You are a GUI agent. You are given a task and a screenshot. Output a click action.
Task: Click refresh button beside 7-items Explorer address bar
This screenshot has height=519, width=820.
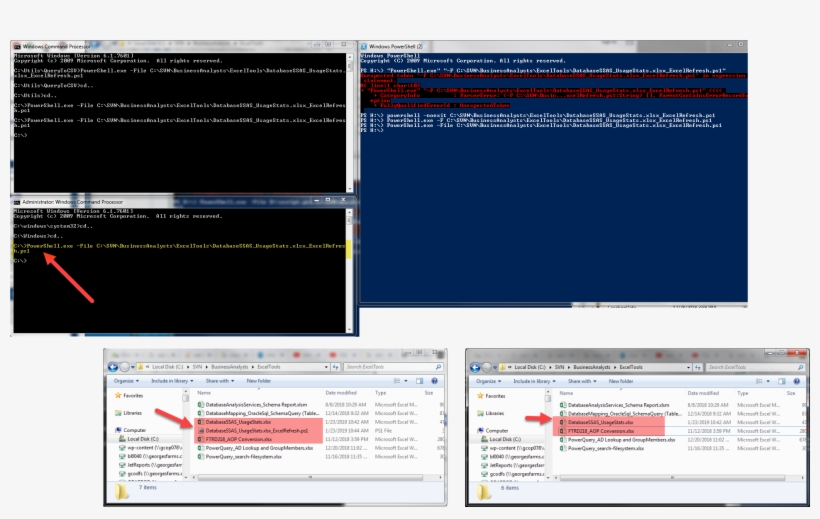(336, 367)
